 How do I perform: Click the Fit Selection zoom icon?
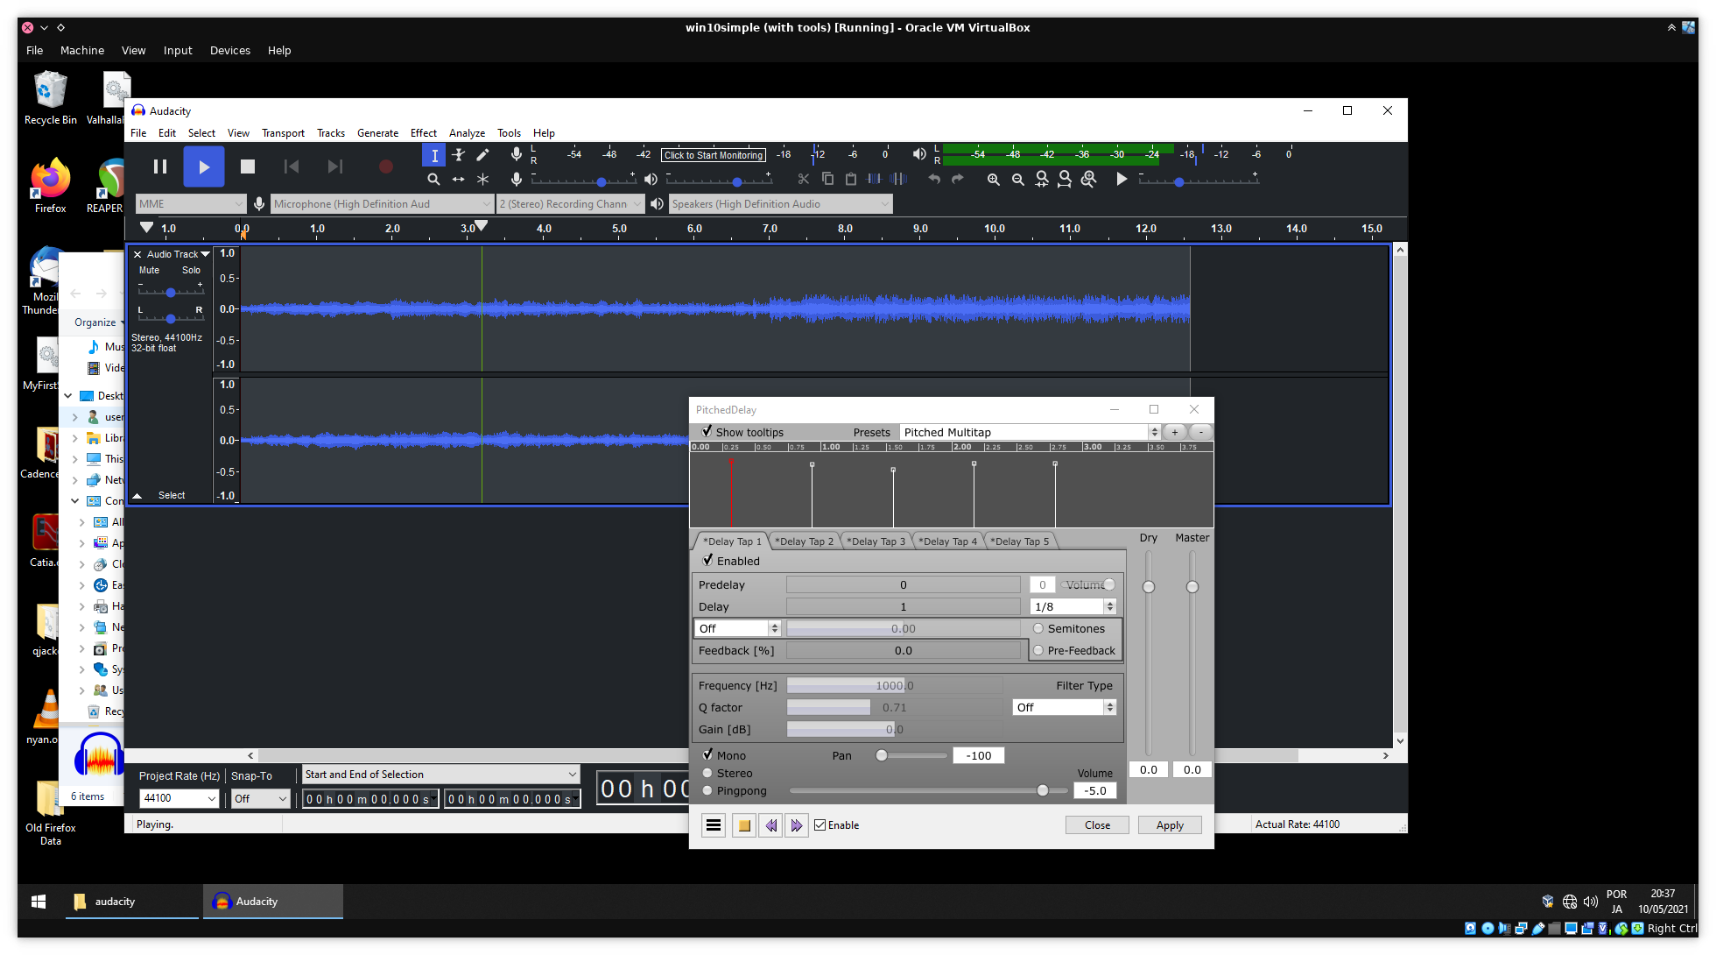click(1041, 179)
